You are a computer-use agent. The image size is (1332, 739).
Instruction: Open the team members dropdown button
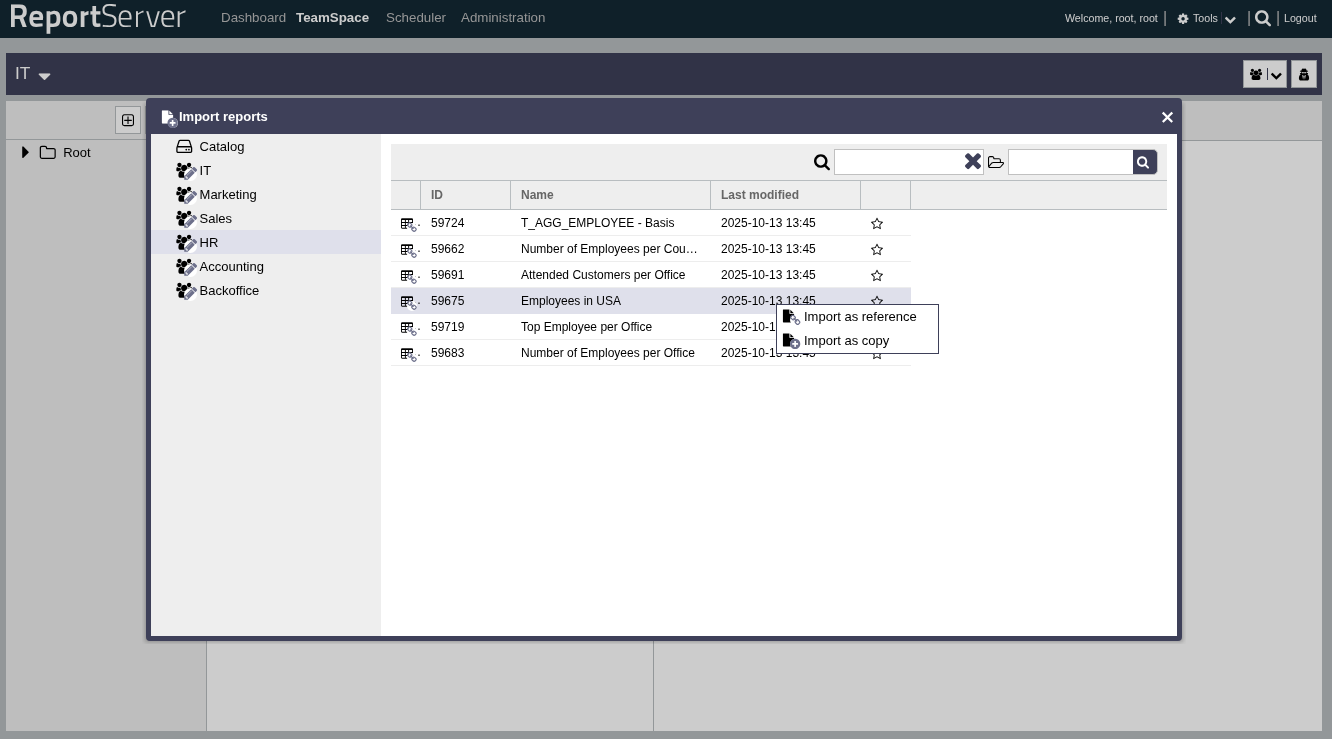click(1264, 75)
